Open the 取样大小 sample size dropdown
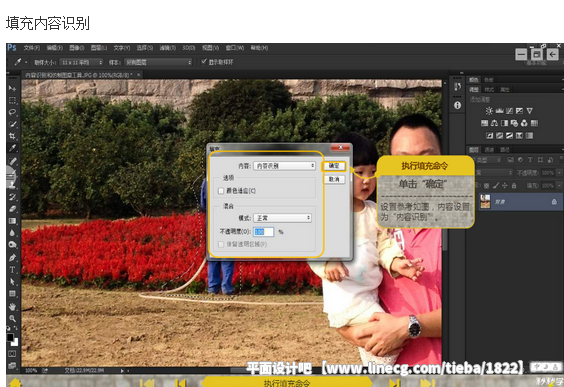Screen dimensions: 564x387 (x=81, y=62)
